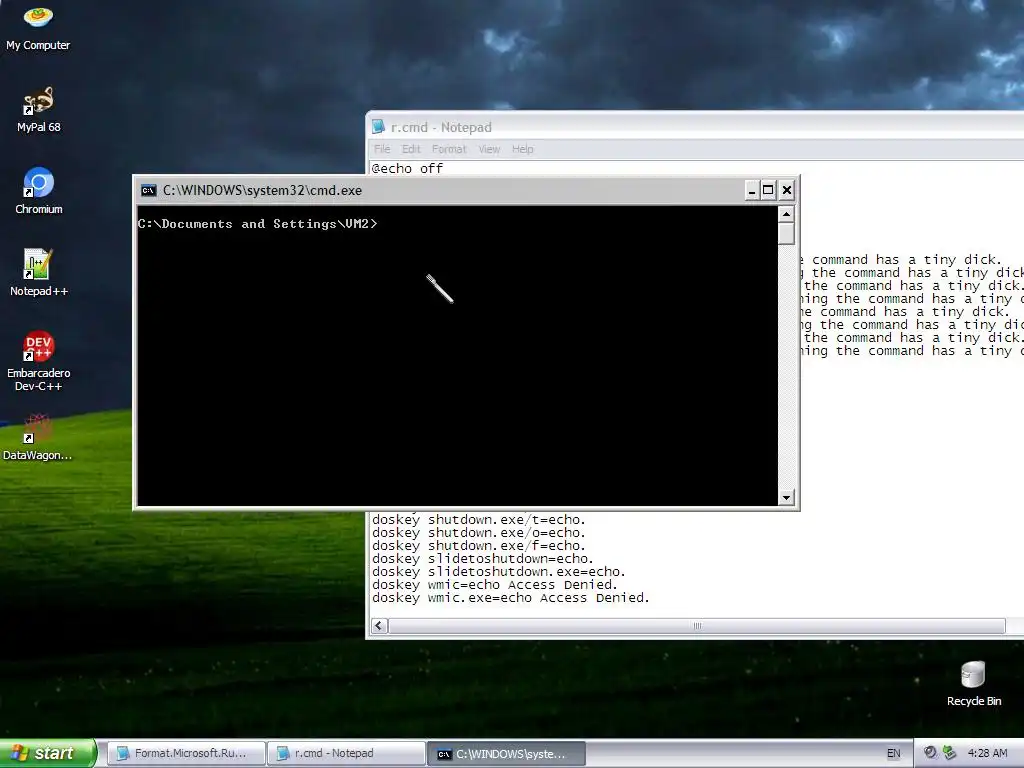Switch to Format.Microsoft.Ru taskbar button

(186, 753)
